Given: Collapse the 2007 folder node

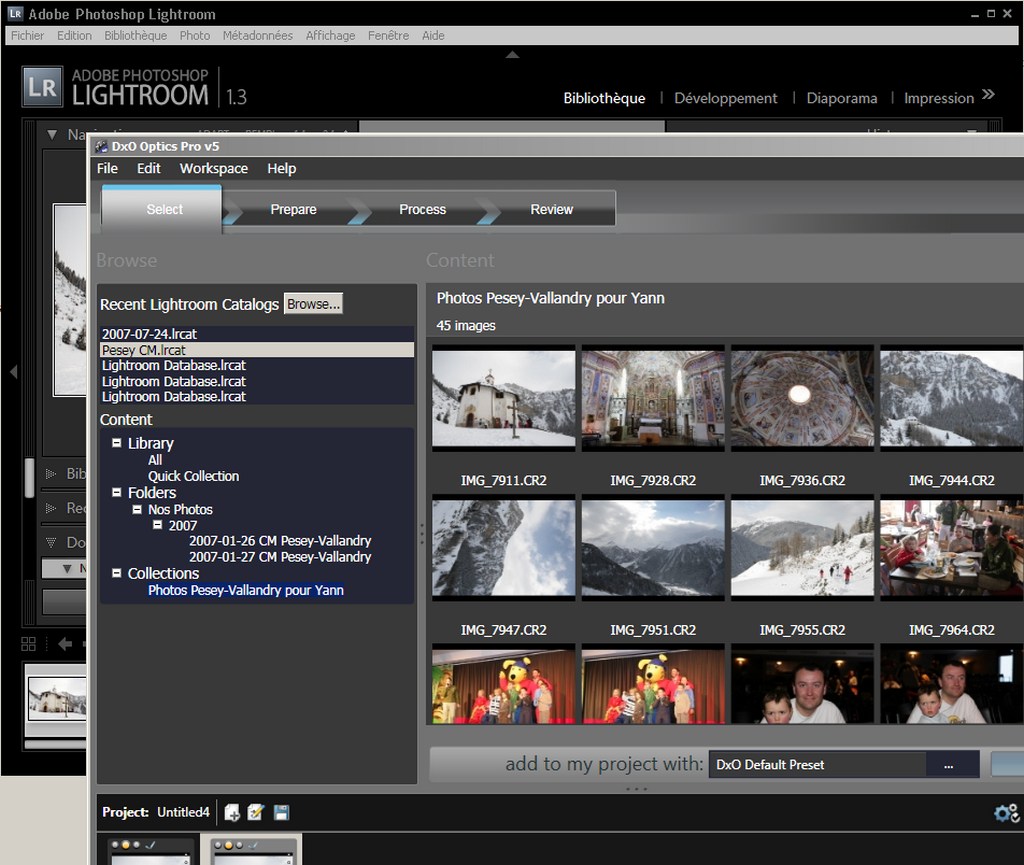Looking at the screenshot, I should (157, 525).
